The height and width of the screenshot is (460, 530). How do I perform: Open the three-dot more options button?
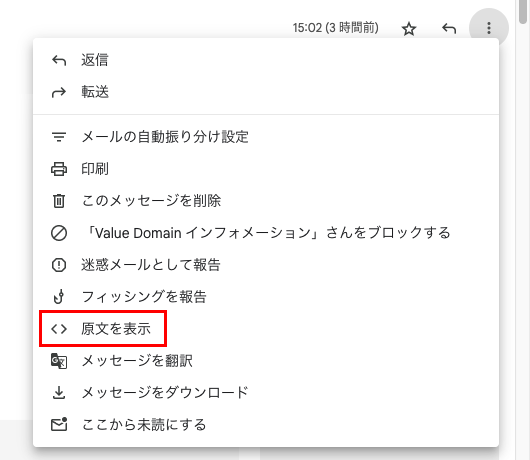(489, 28)
